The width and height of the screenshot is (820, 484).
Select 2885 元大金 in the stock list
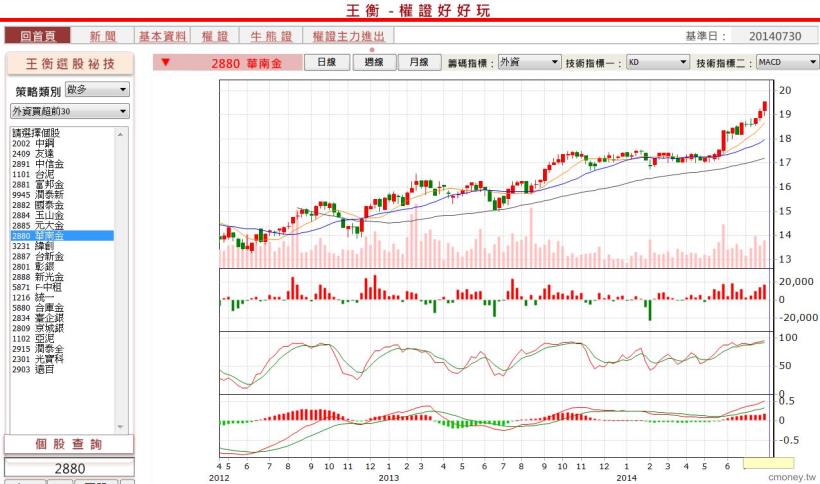pyautogui.click(x=62, y=225)
